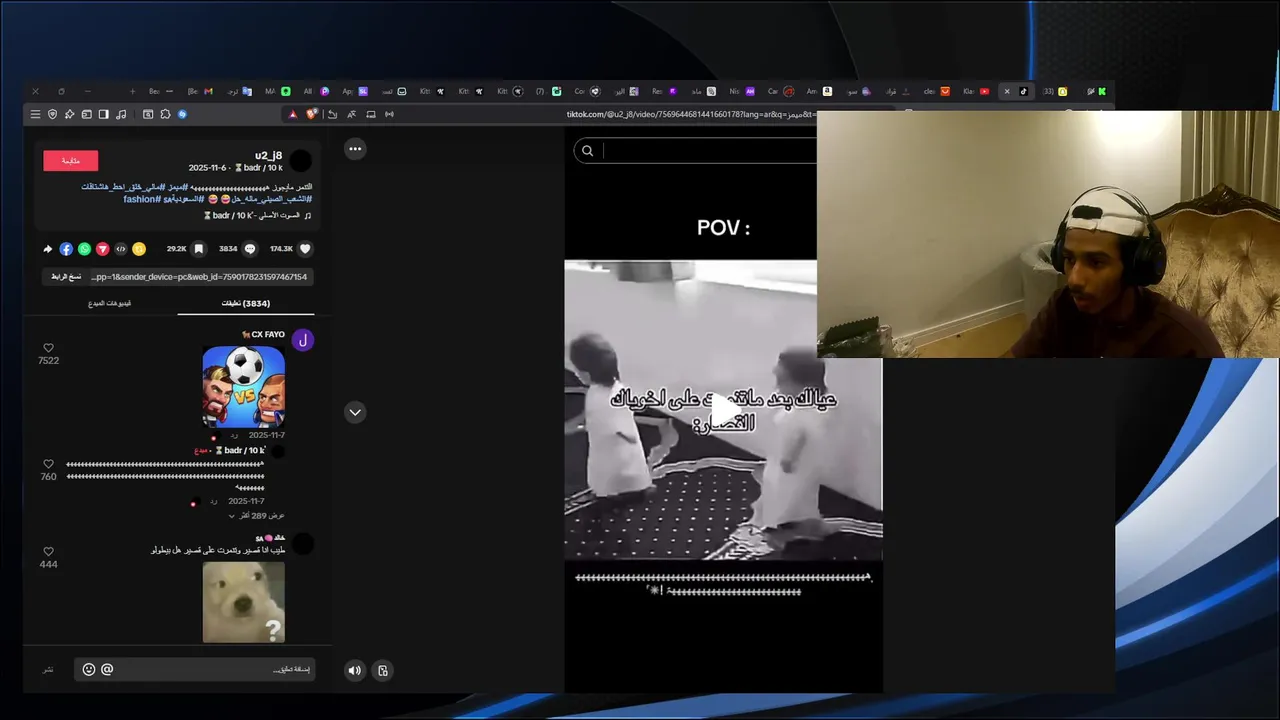Open a new browser tab with the plus
Screen dimensions: 1280x720
pyautogui.click(x=132, y=91)
